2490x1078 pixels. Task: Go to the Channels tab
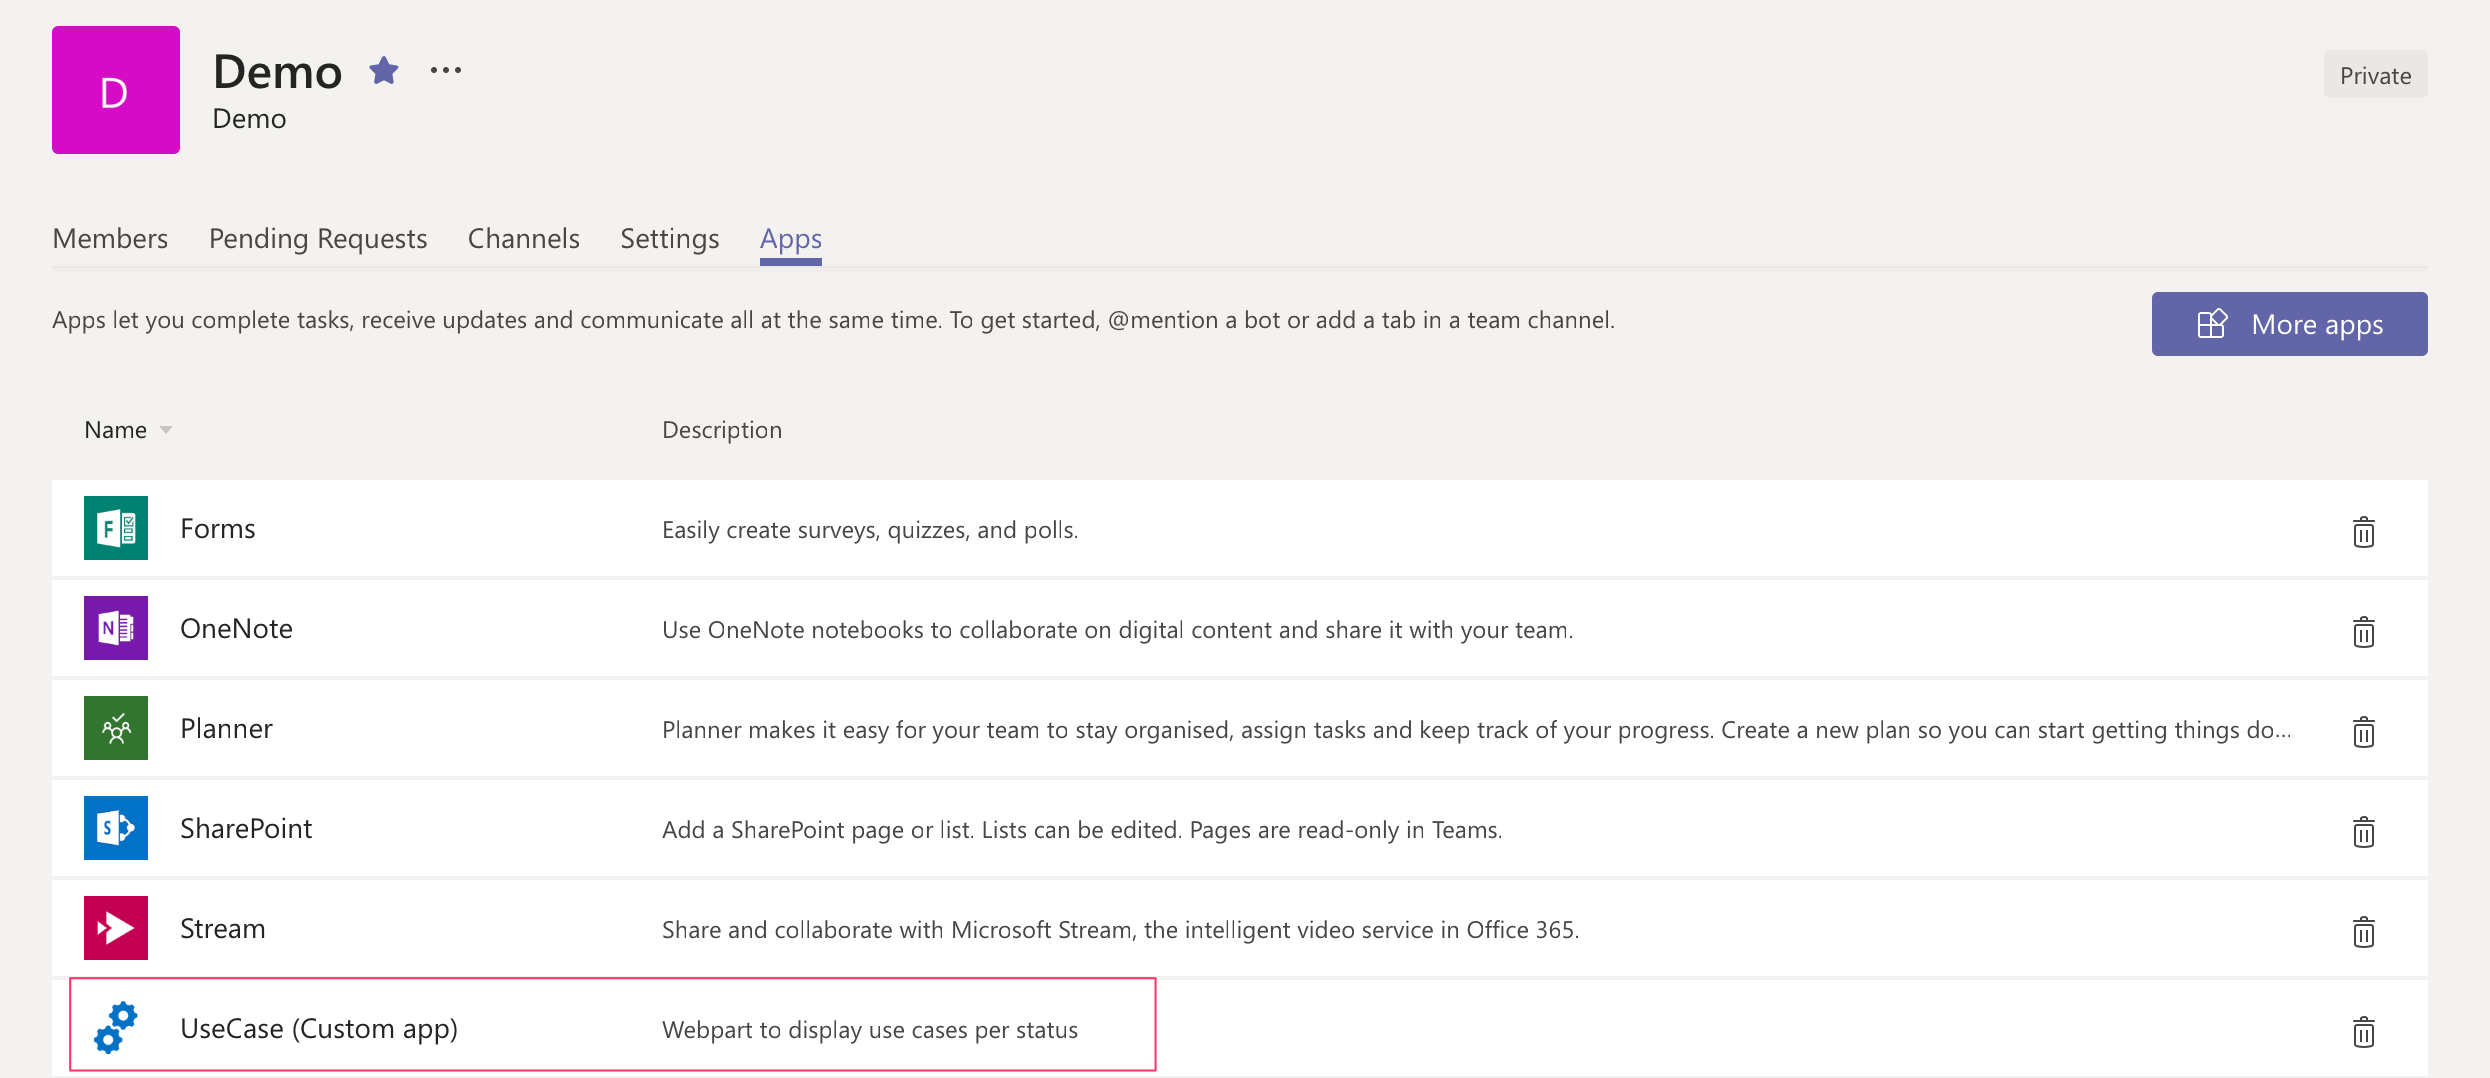(x=523, y=239)
